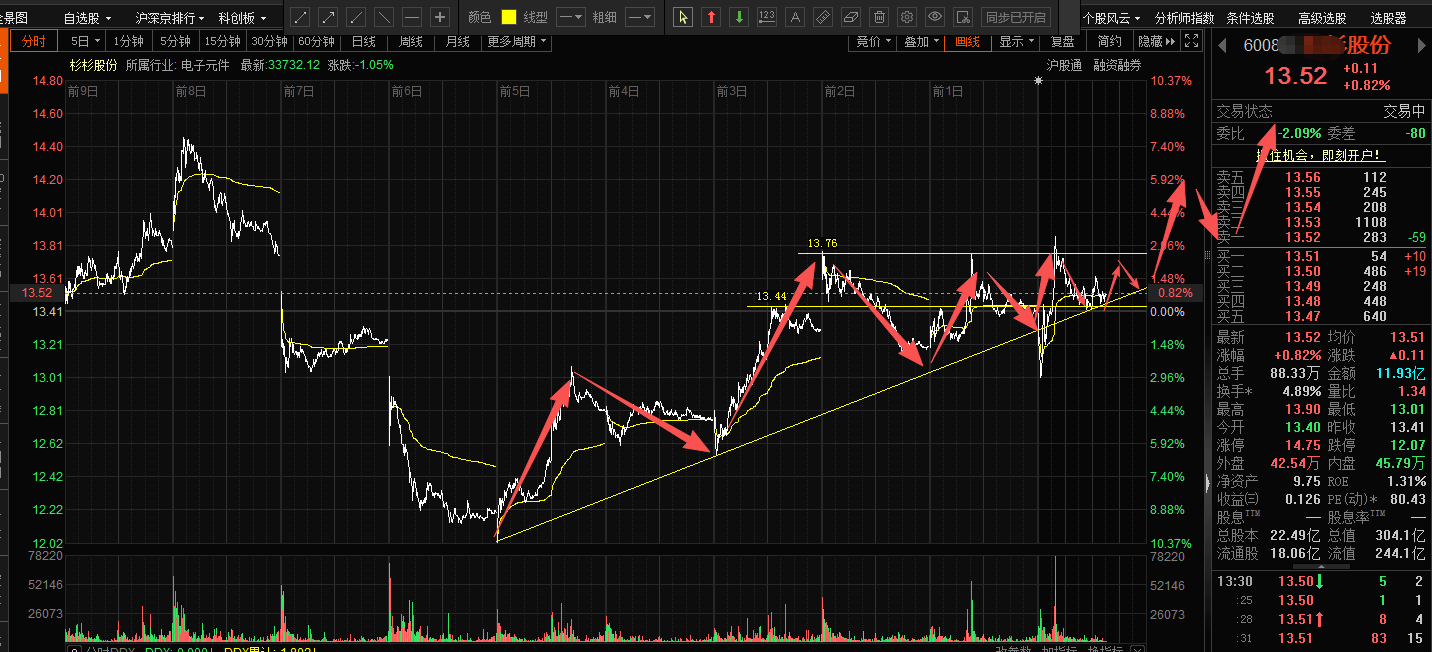Viewport: 1432px width, 652px height.
Task: Select the red up-arrow marker tool
Action: 710,17
